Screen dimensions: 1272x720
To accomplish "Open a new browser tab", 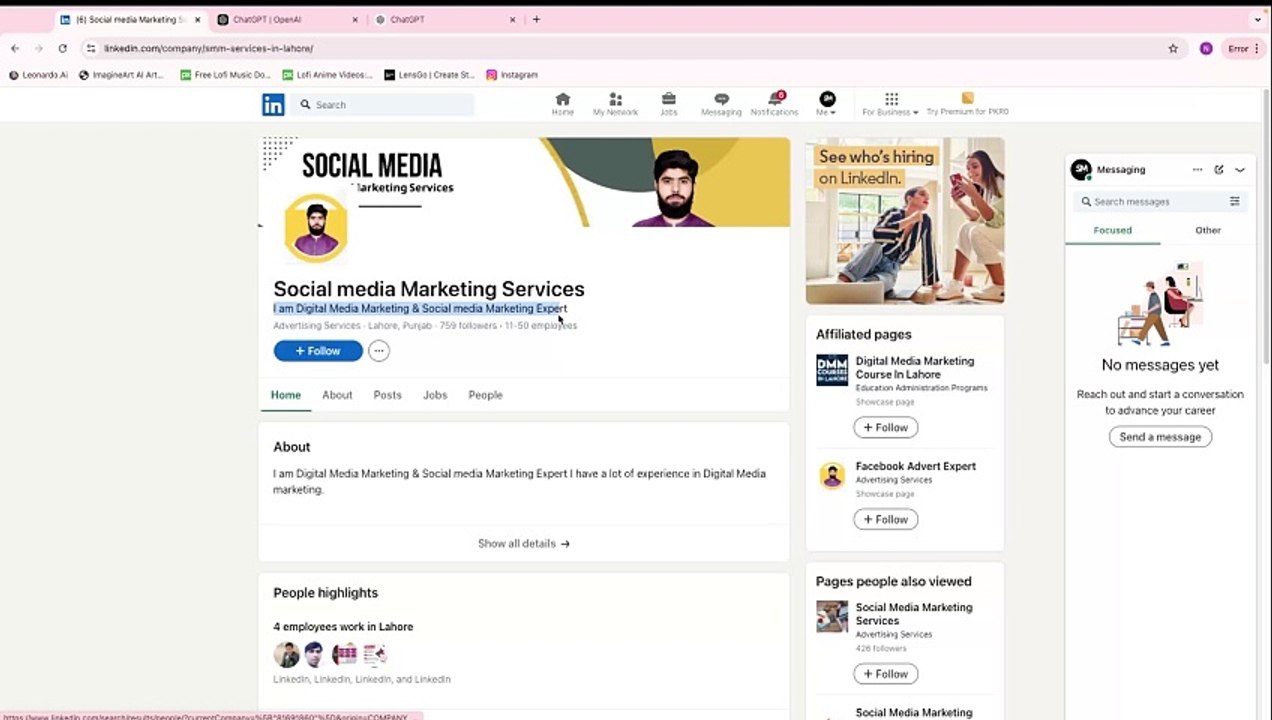I will (x=536, y=19).
